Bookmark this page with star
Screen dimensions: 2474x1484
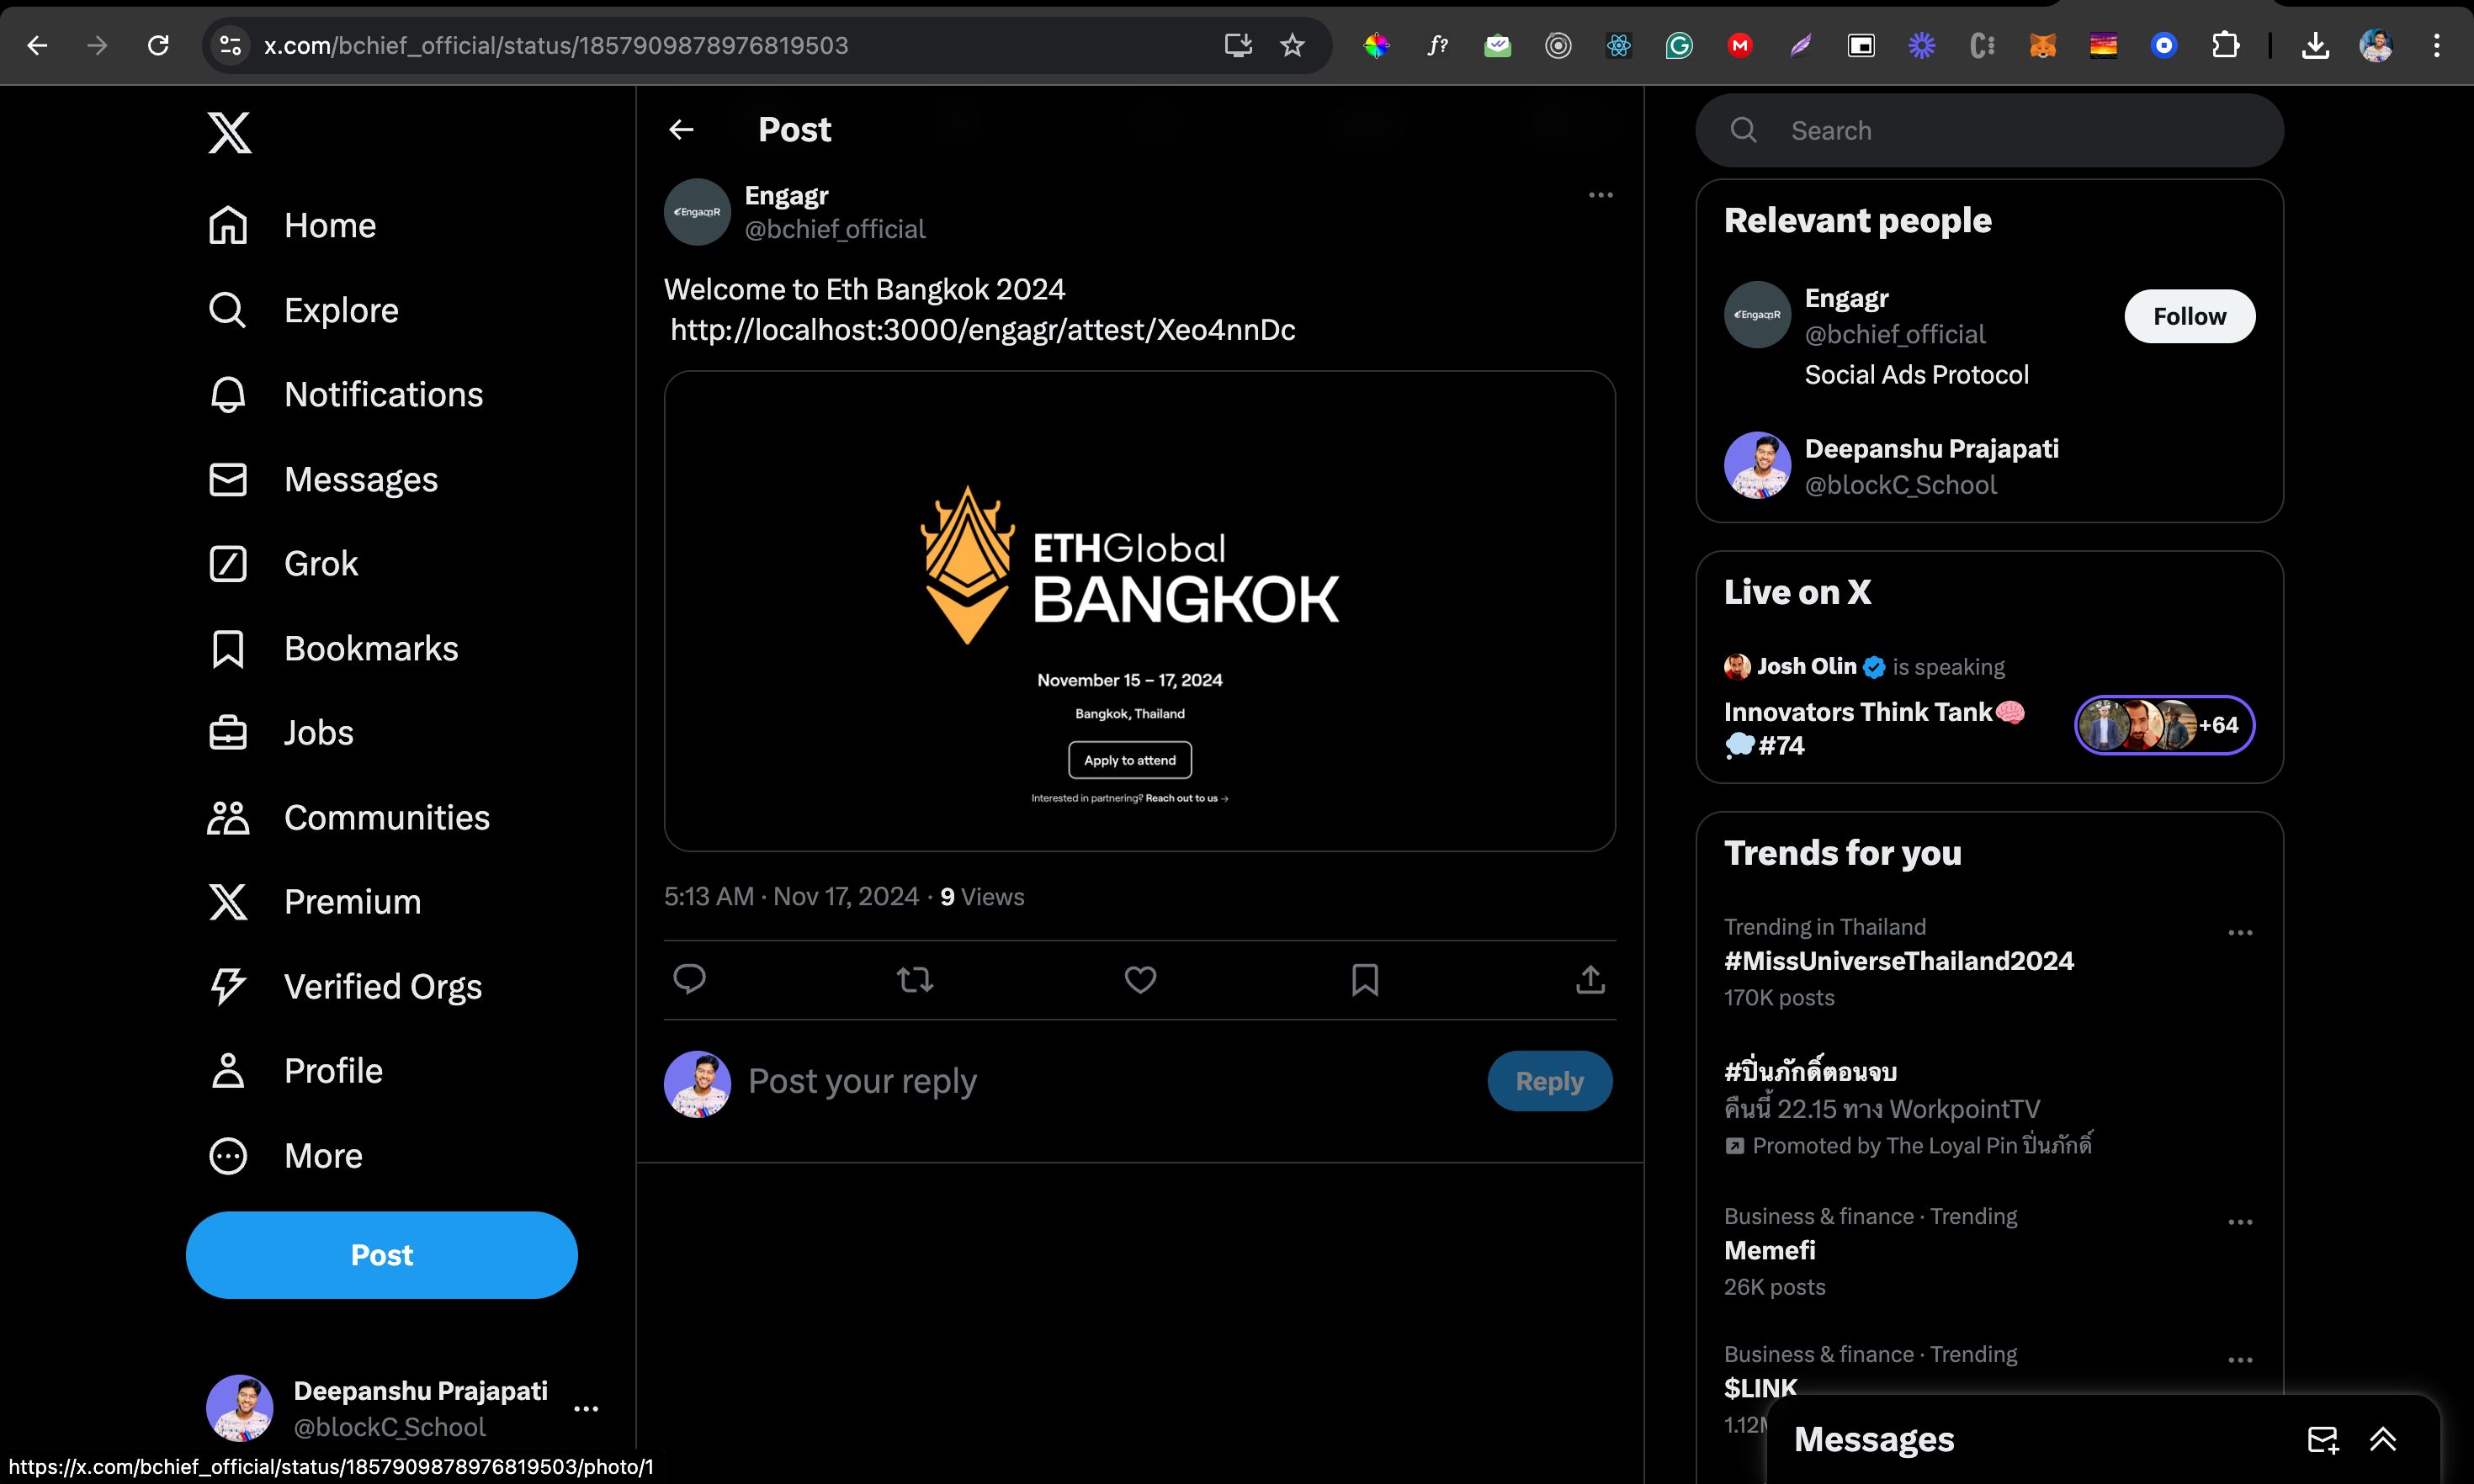point(1292,45)
